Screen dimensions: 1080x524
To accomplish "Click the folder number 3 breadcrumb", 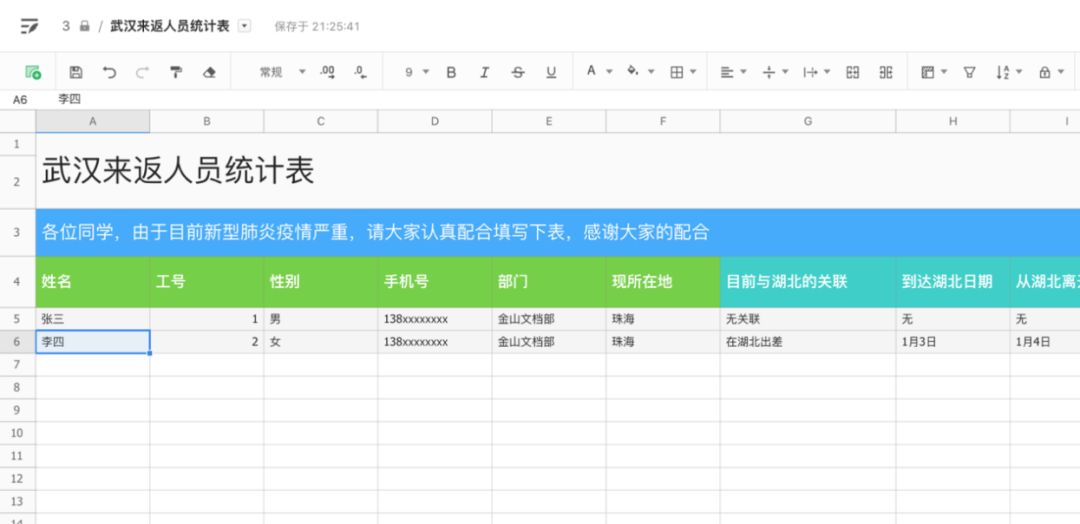I will click(x=65, y=26).
